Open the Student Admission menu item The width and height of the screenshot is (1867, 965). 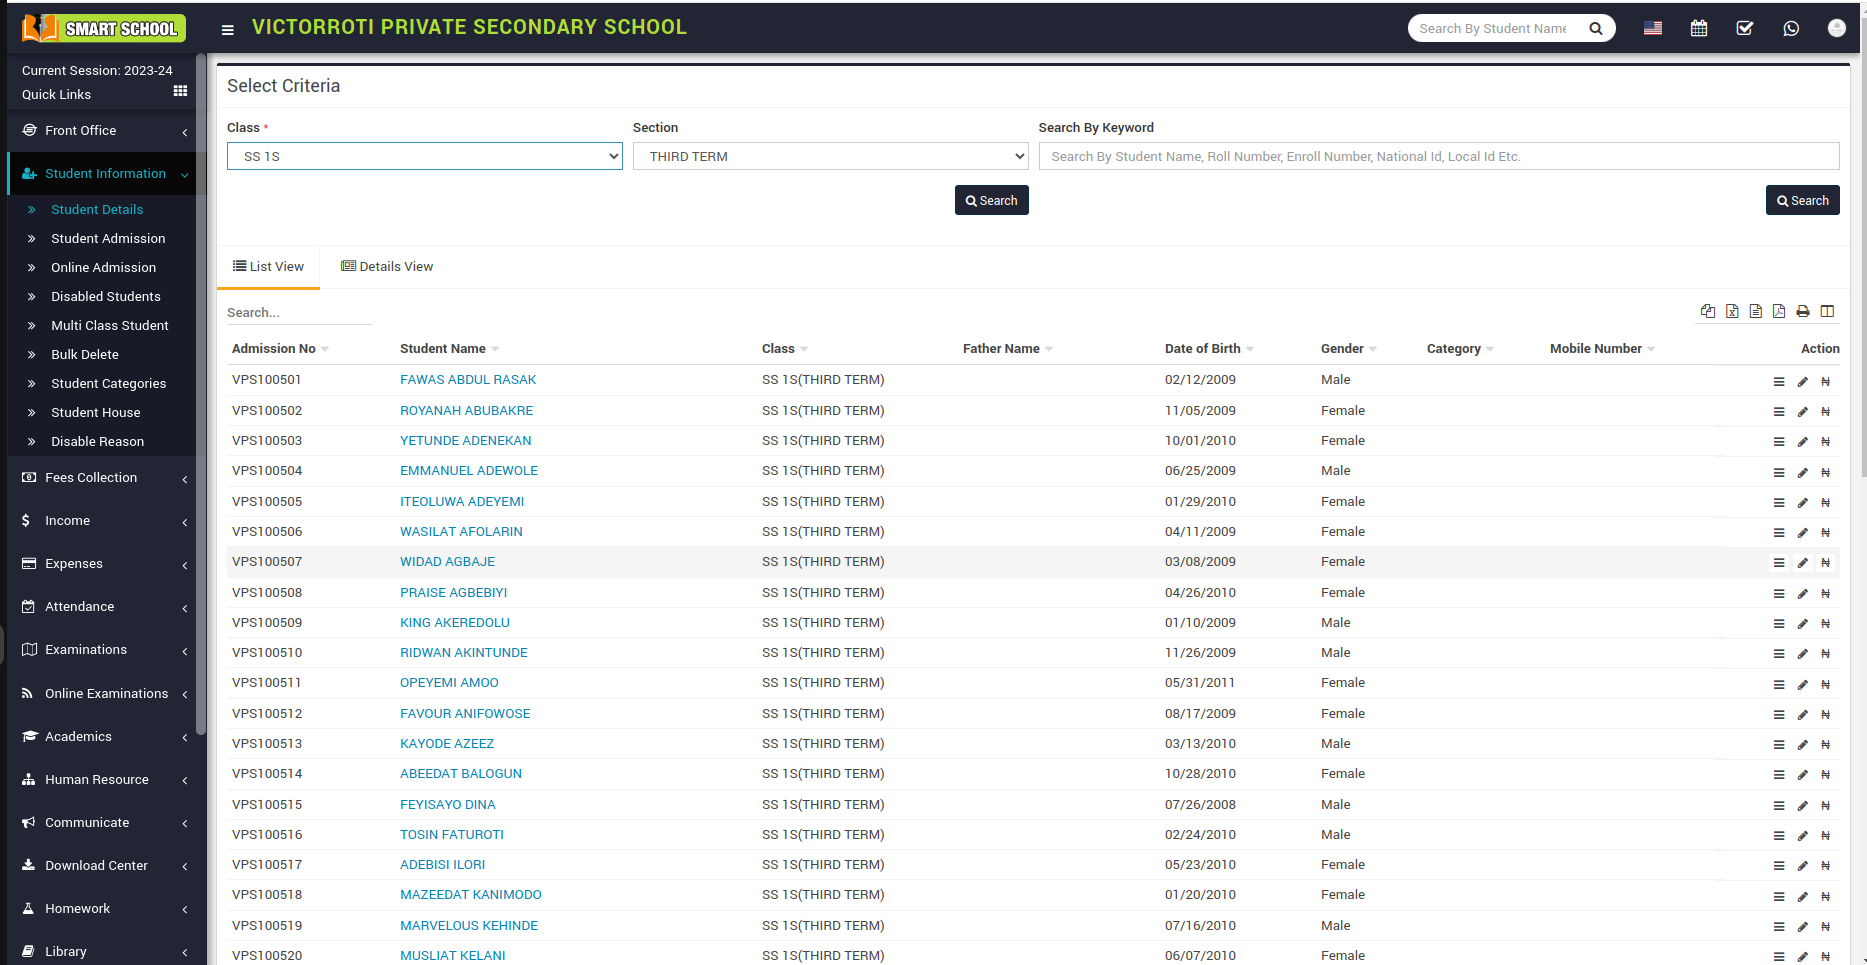click(107, 238)
